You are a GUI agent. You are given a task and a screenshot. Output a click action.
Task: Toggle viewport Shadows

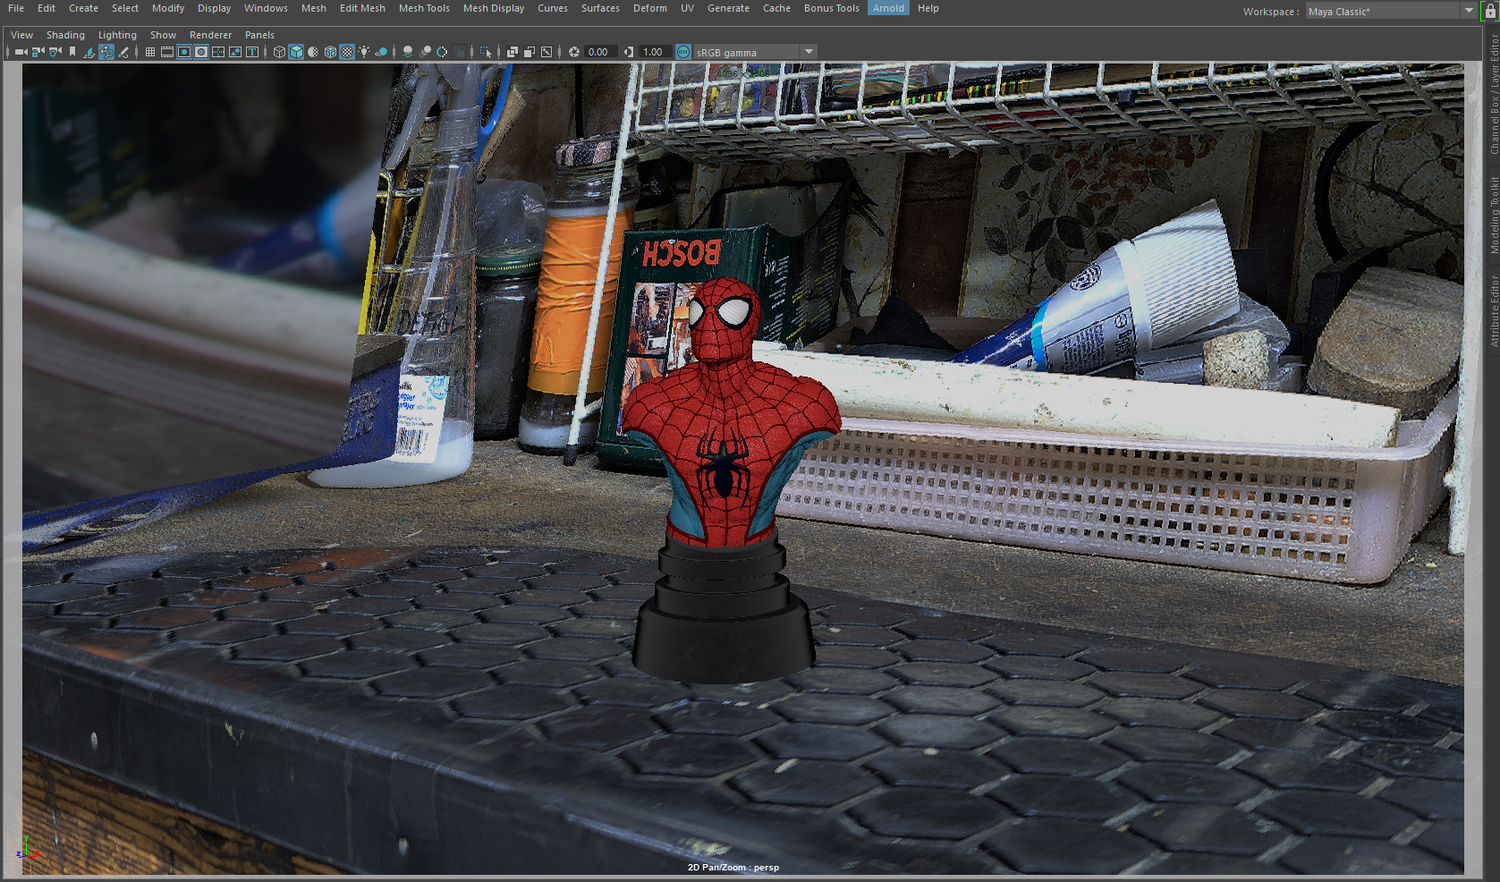381,52
